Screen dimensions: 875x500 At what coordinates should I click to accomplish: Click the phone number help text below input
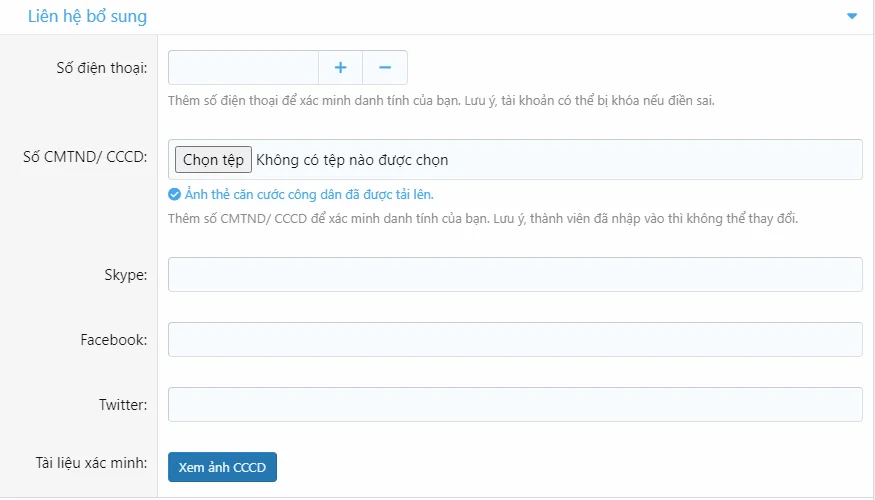click(441, 101)
